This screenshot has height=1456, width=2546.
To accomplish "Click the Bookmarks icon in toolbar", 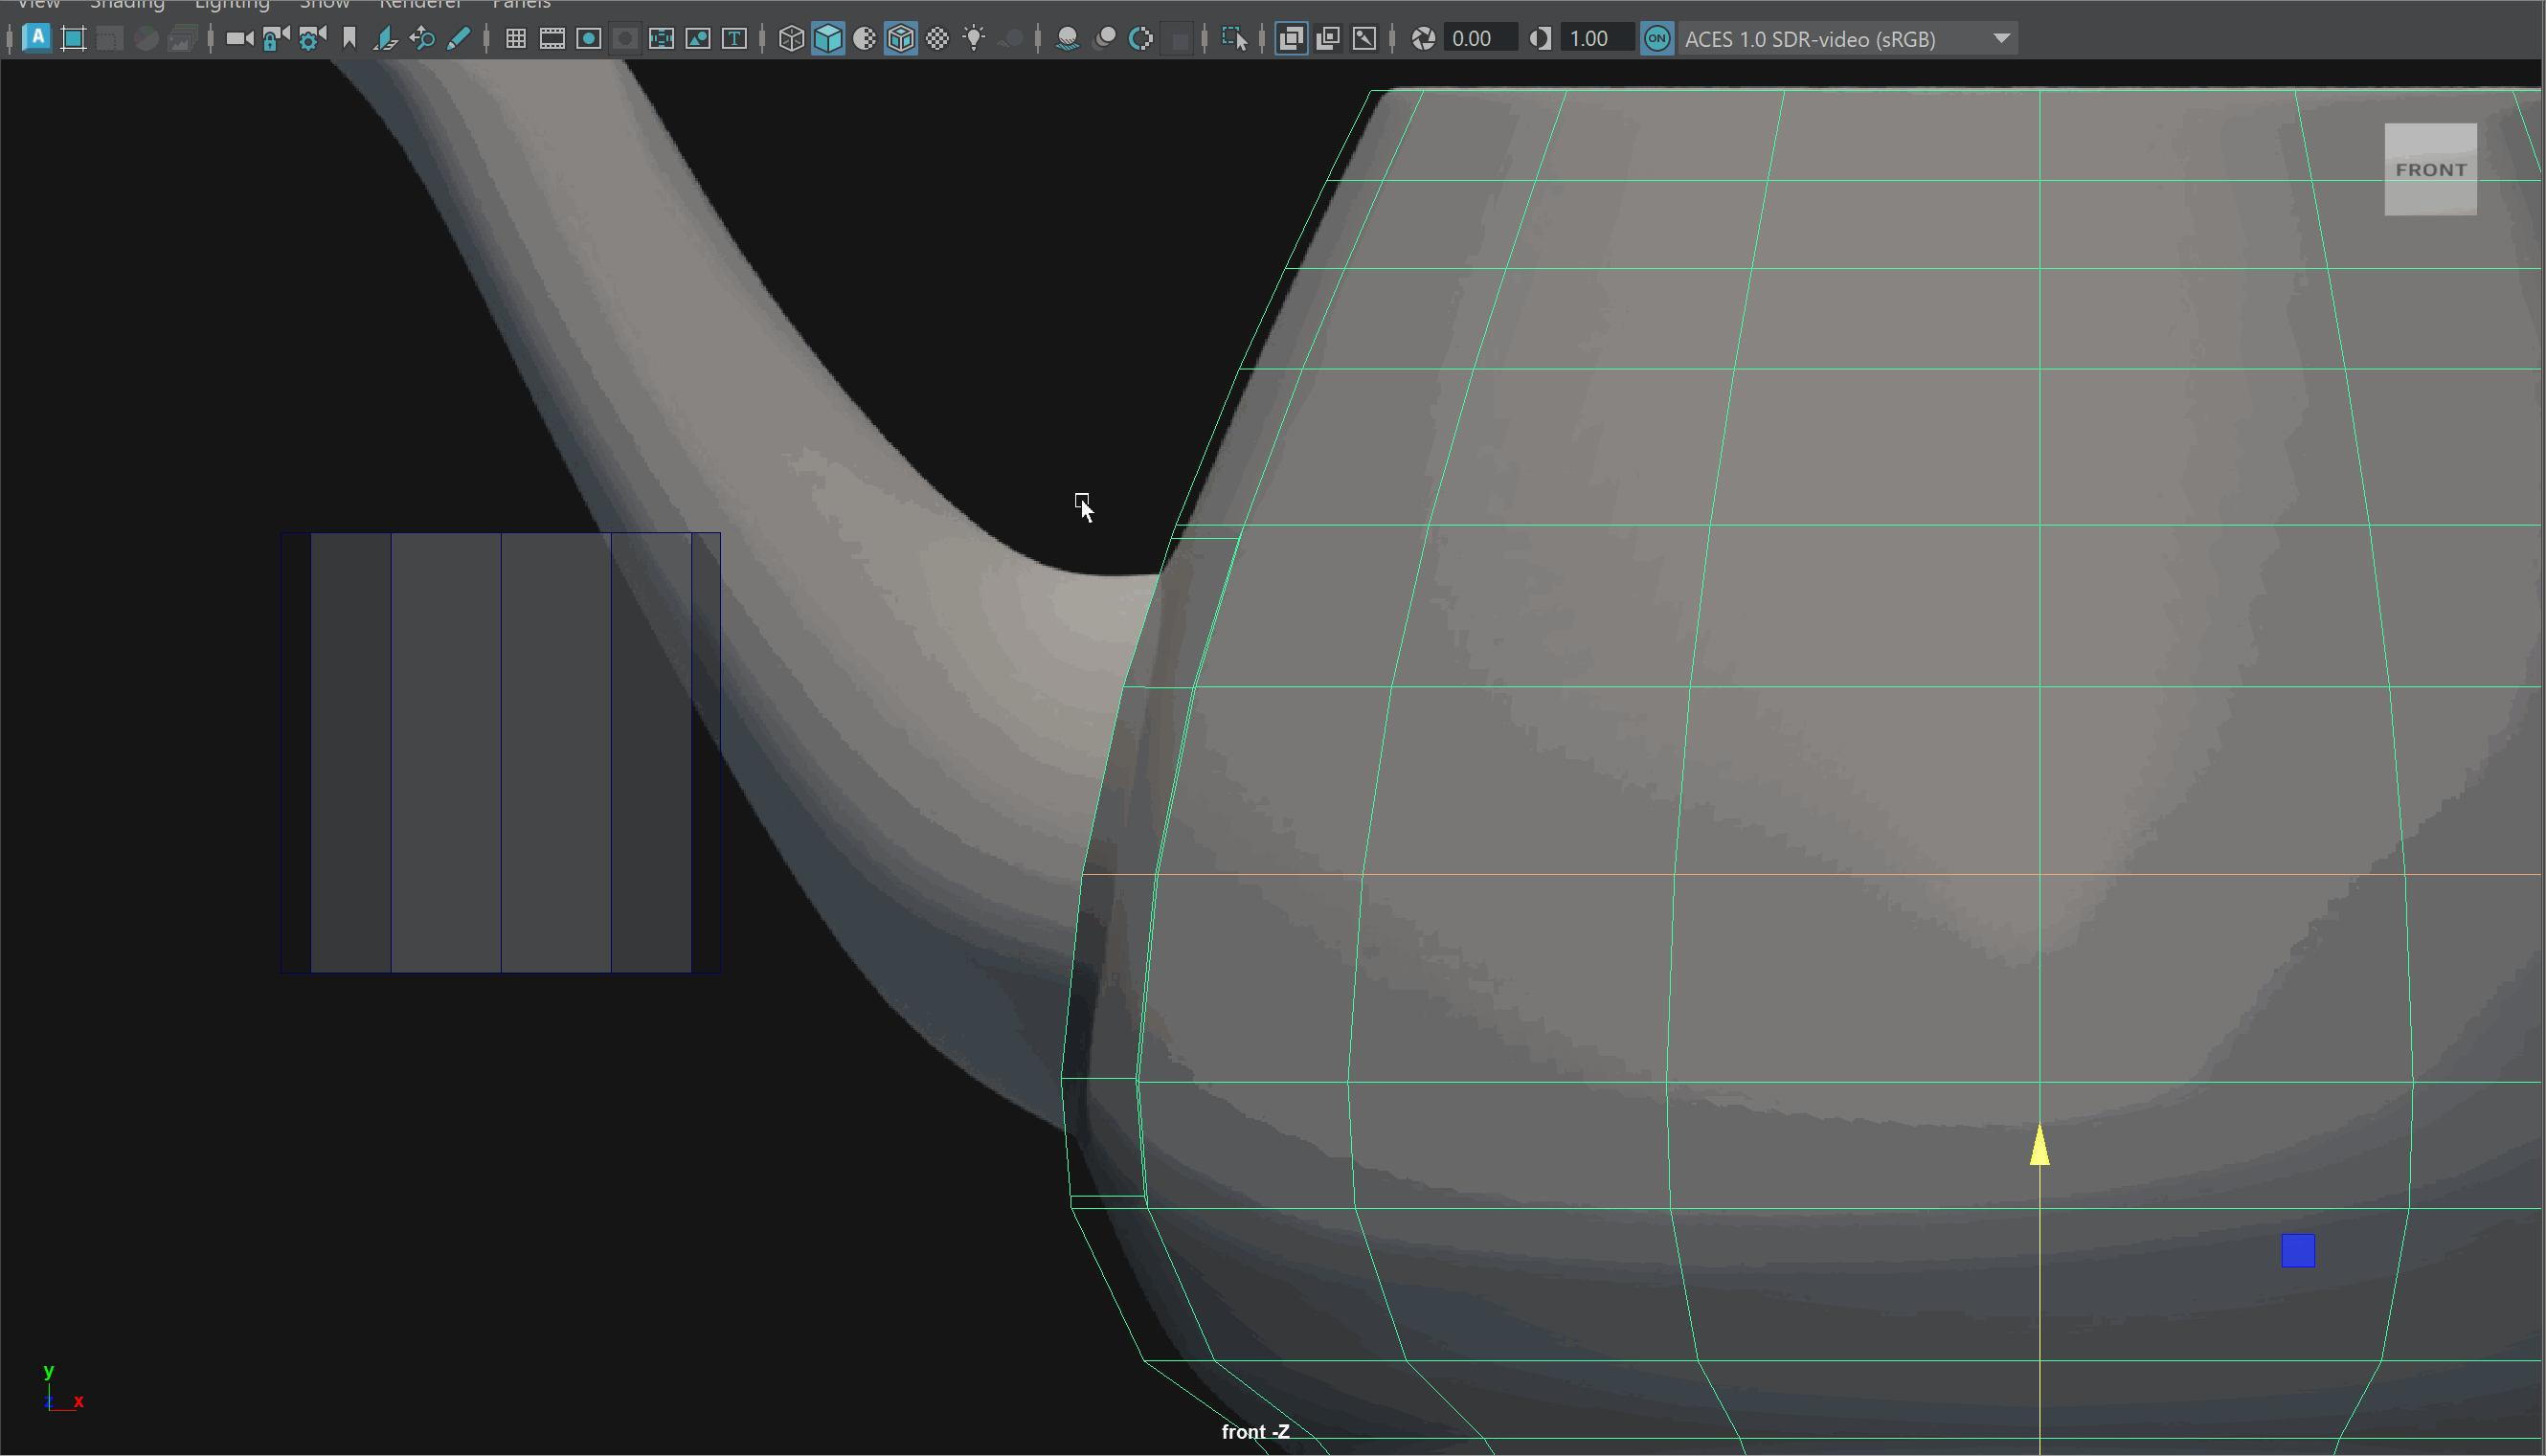I will point(349,39).
